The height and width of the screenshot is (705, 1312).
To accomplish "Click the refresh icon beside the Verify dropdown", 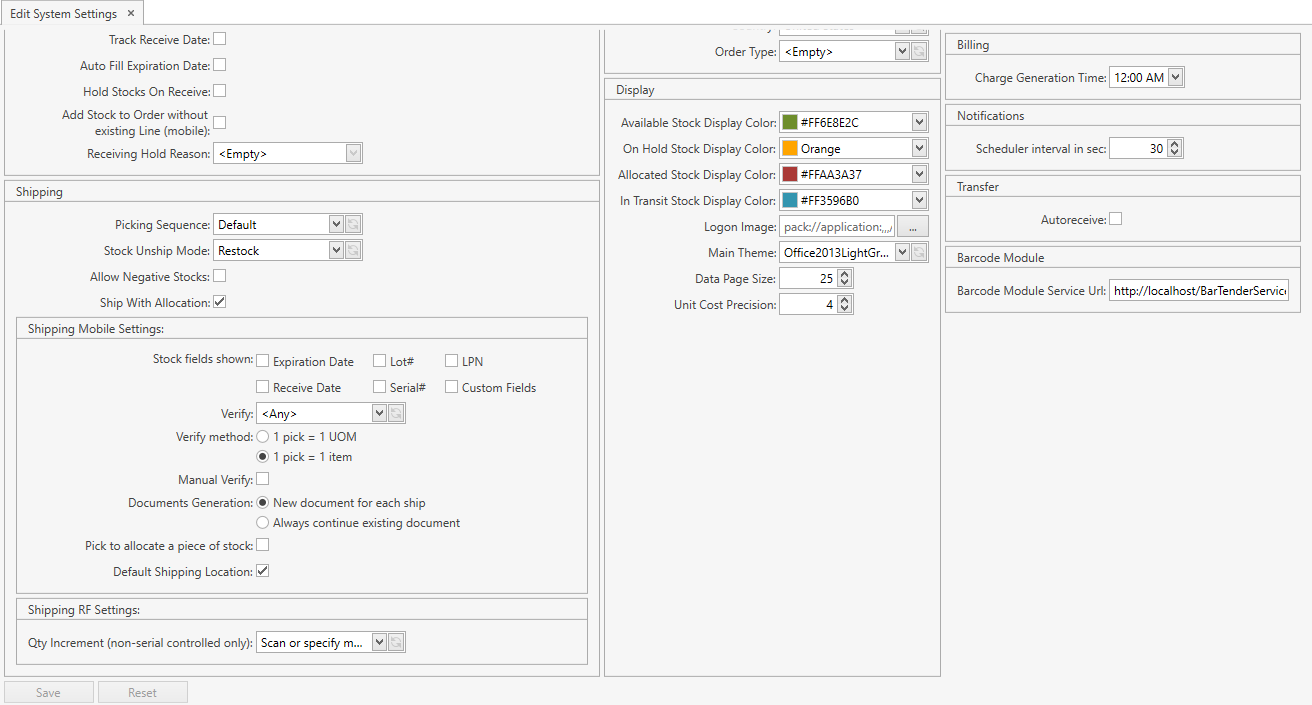I will (396, 412).
